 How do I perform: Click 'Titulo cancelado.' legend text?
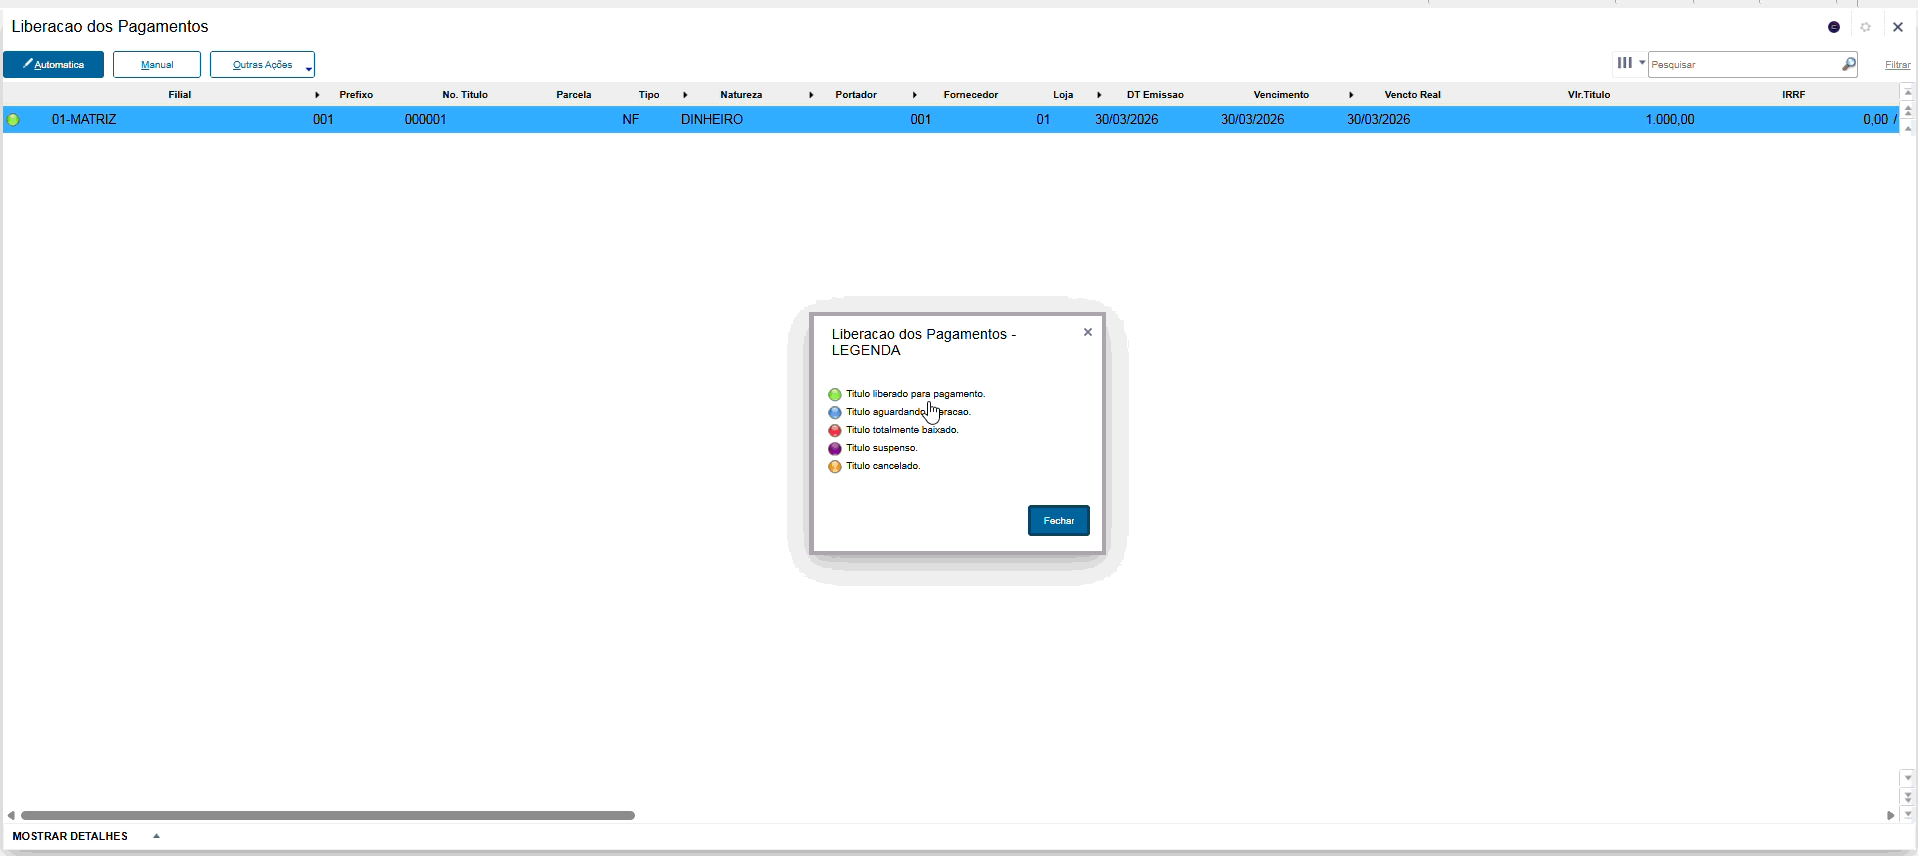pyautogui.click(x=883, y=466)
